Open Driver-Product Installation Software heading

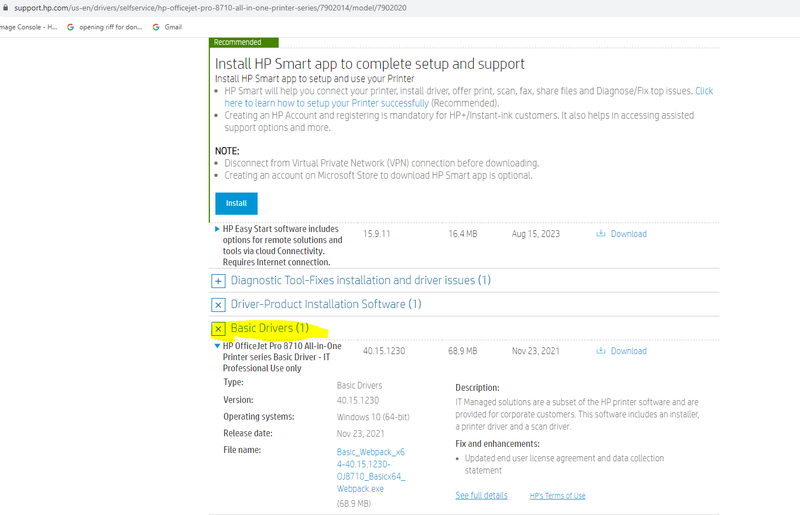point(326,304)
